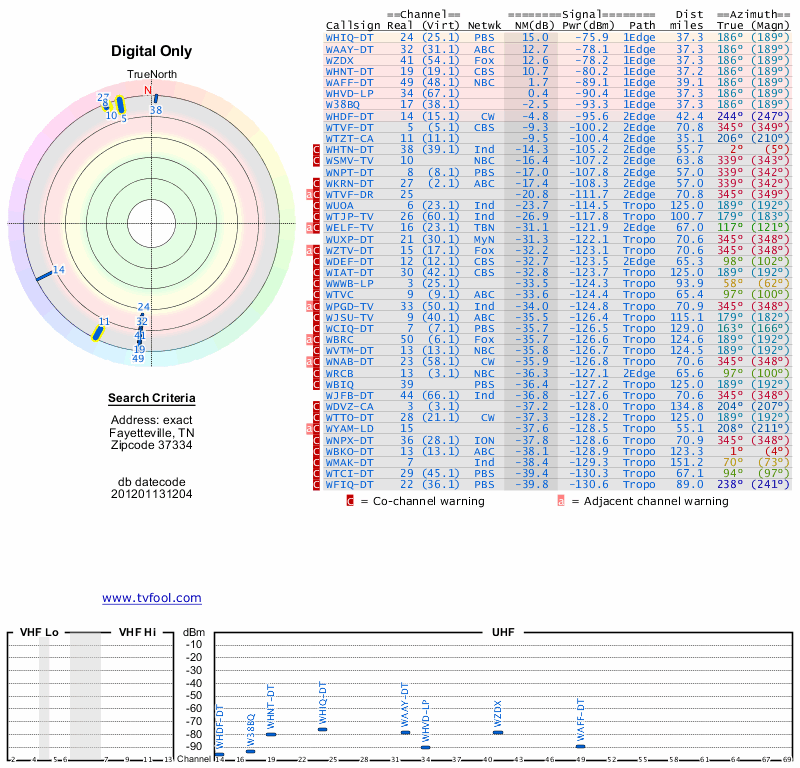This screenshot has width=800, height=768.
Task: Click the red N north indicator
Action: tap(149, 90)
